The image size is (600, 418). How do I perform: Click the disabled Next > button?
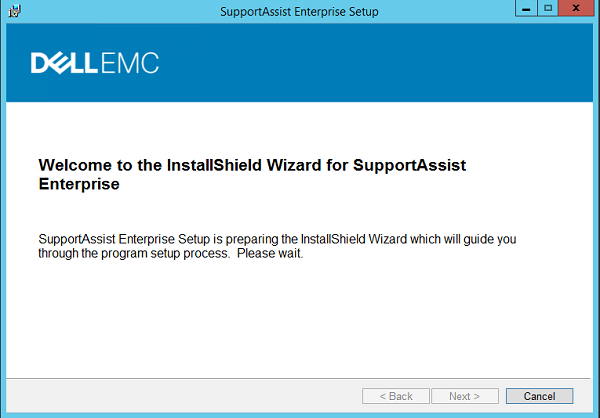click(465, 396)
